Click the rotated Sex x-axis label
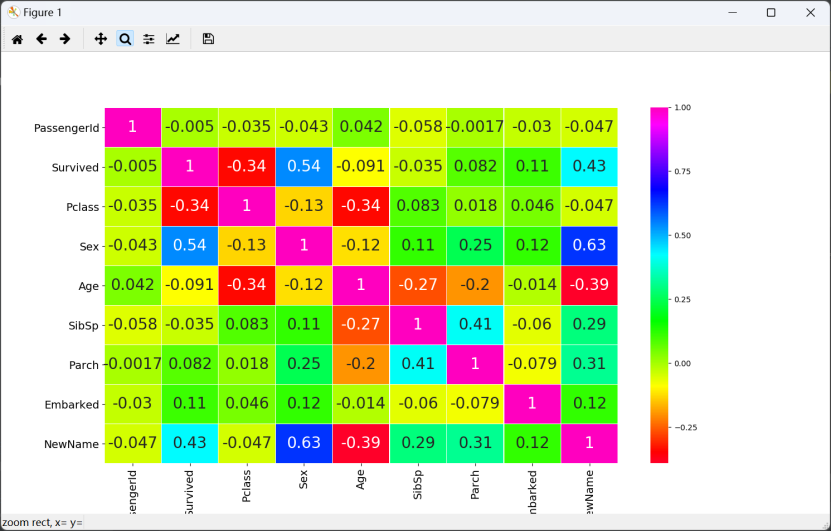Viewport: 831px width, 532px height. (x=303, y=480)
